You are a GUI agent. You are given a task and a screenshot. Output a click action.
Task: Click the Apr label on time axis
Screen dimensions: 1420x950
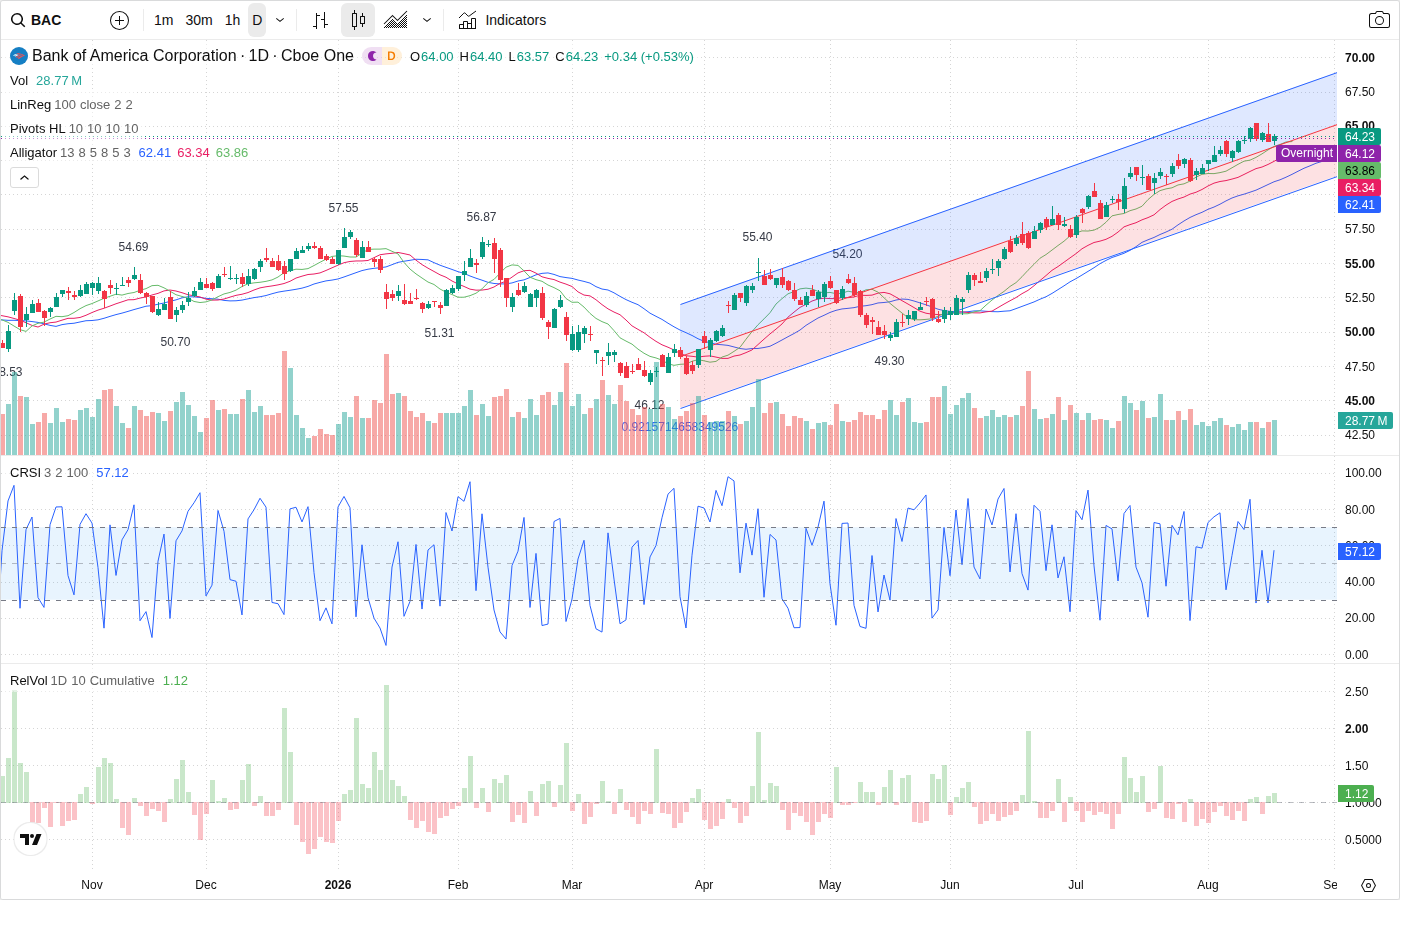pos(704,885)
